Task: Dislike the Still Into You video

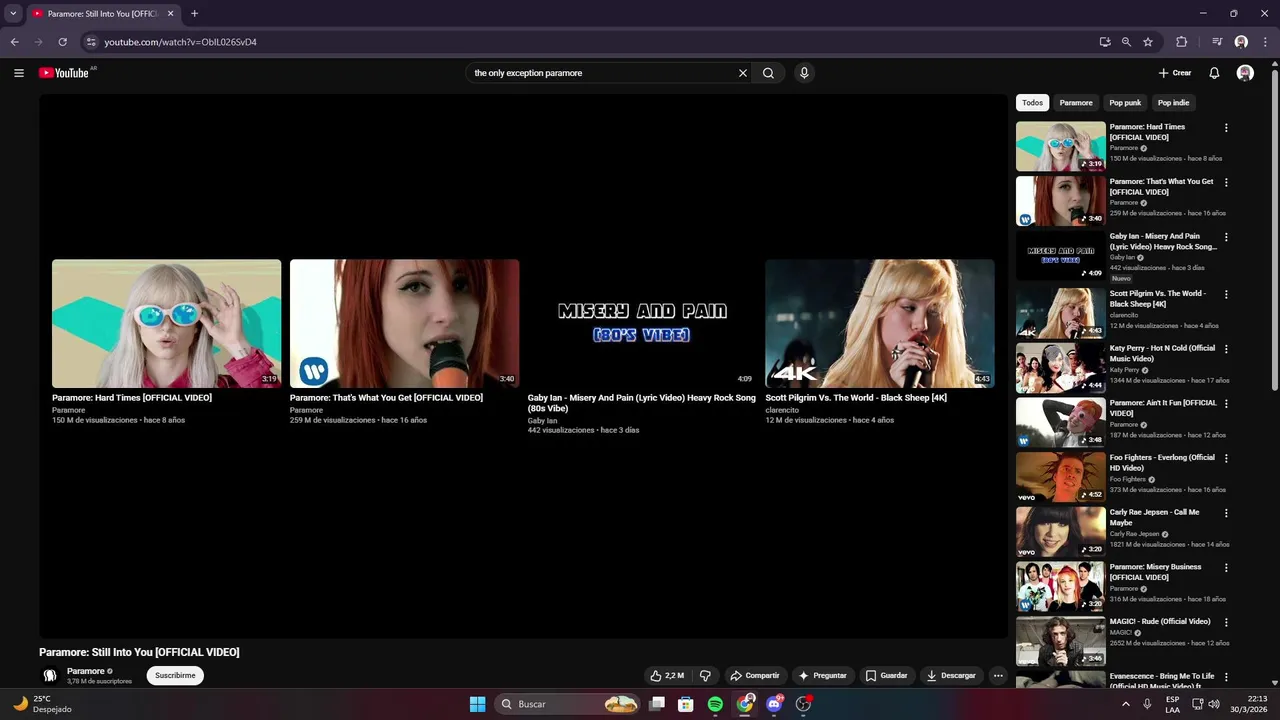Action: (705, 676)
